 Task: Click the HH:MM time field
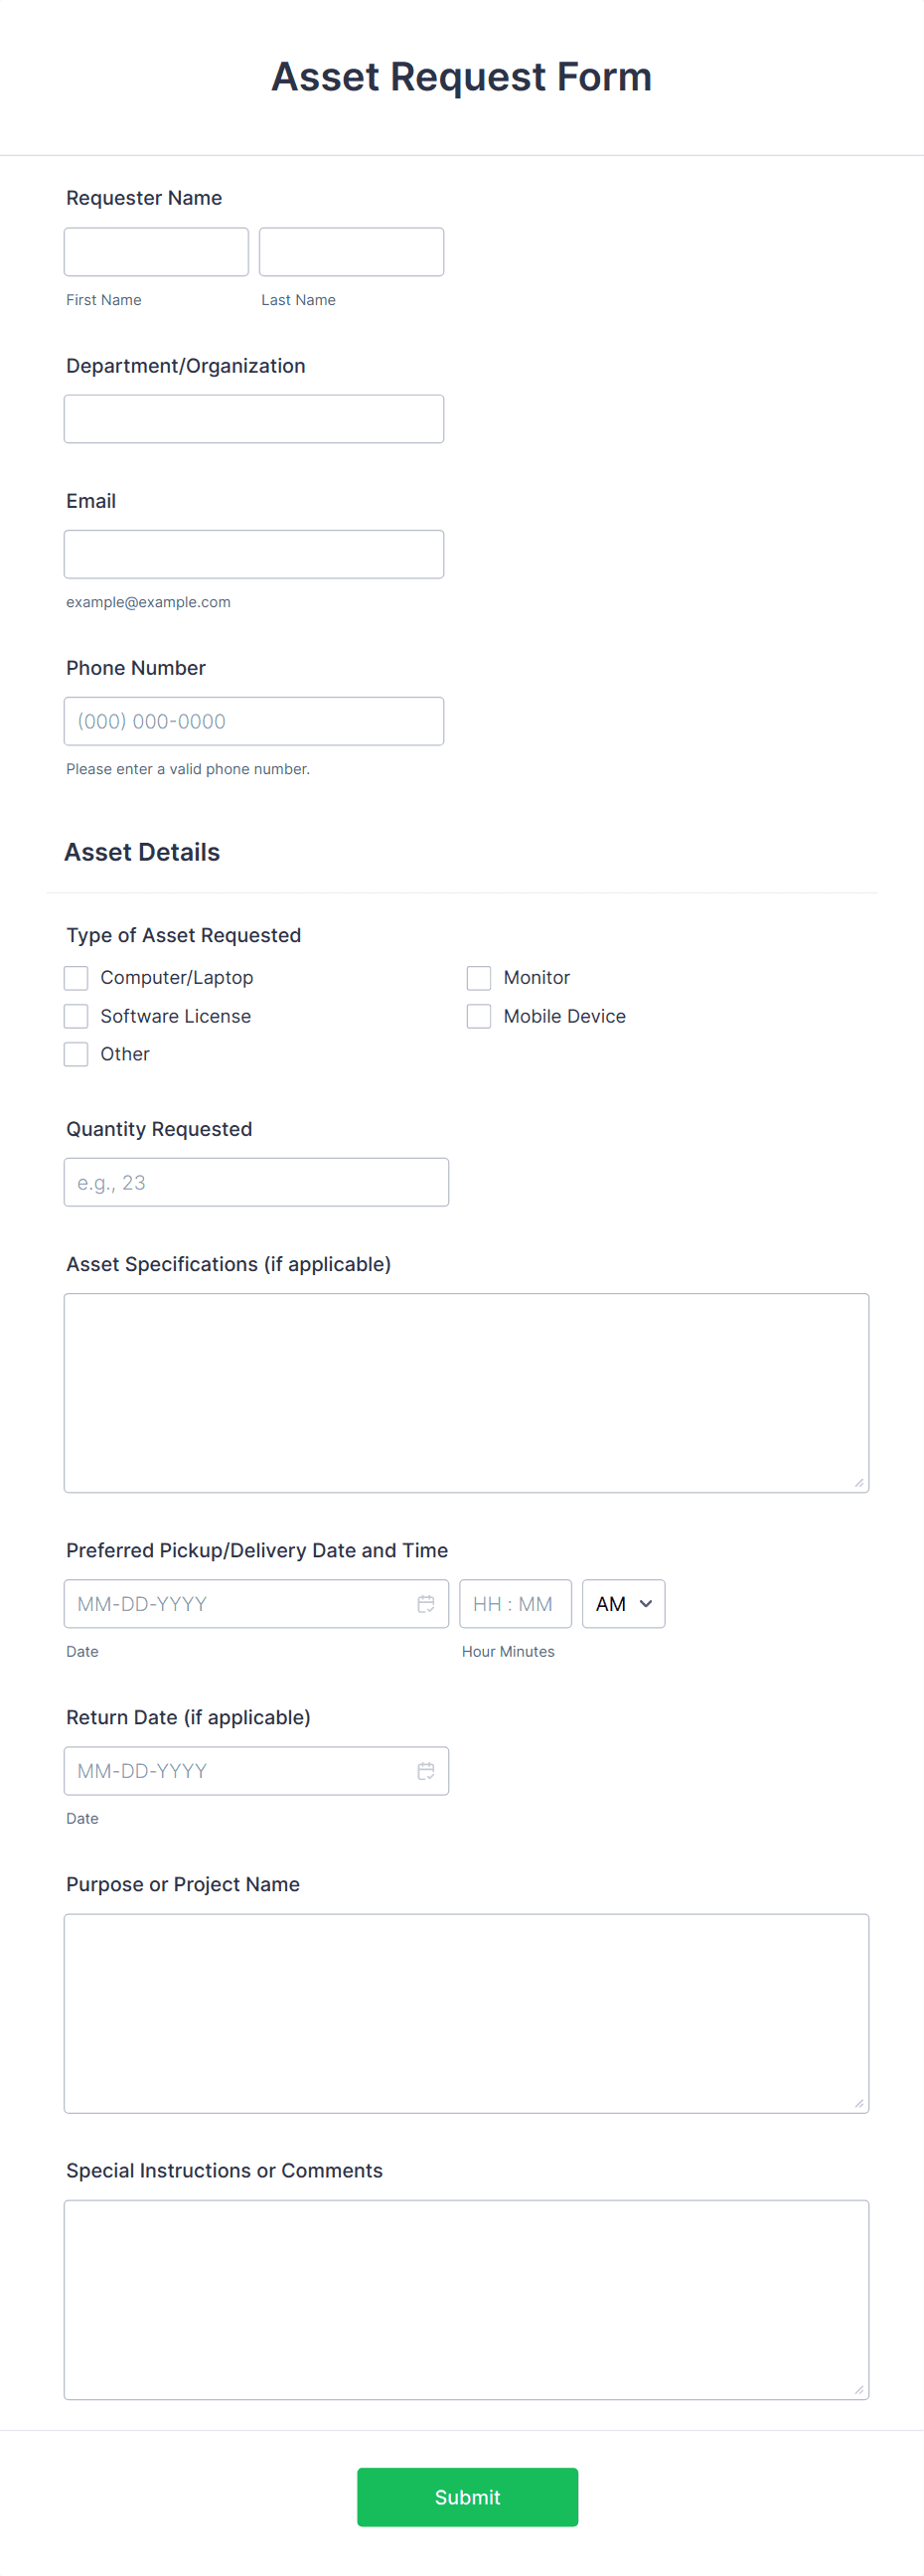(x=515, y=1603)
